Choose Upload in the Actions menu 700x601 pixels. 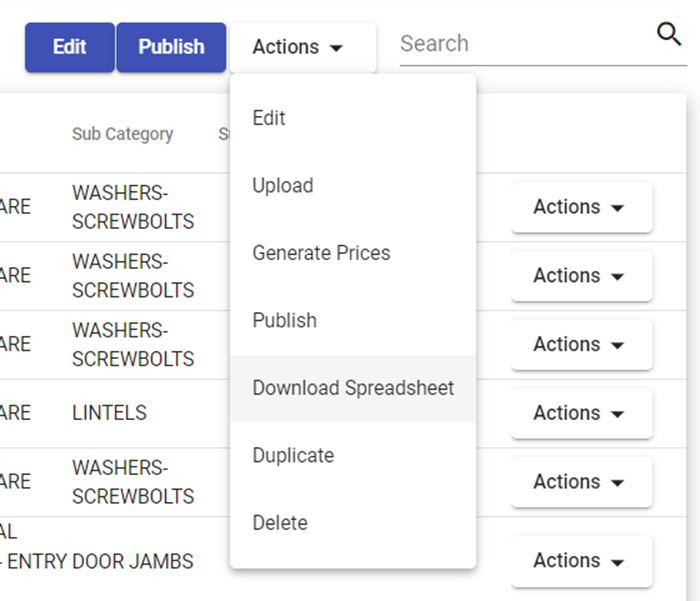(x=283, y=186)
